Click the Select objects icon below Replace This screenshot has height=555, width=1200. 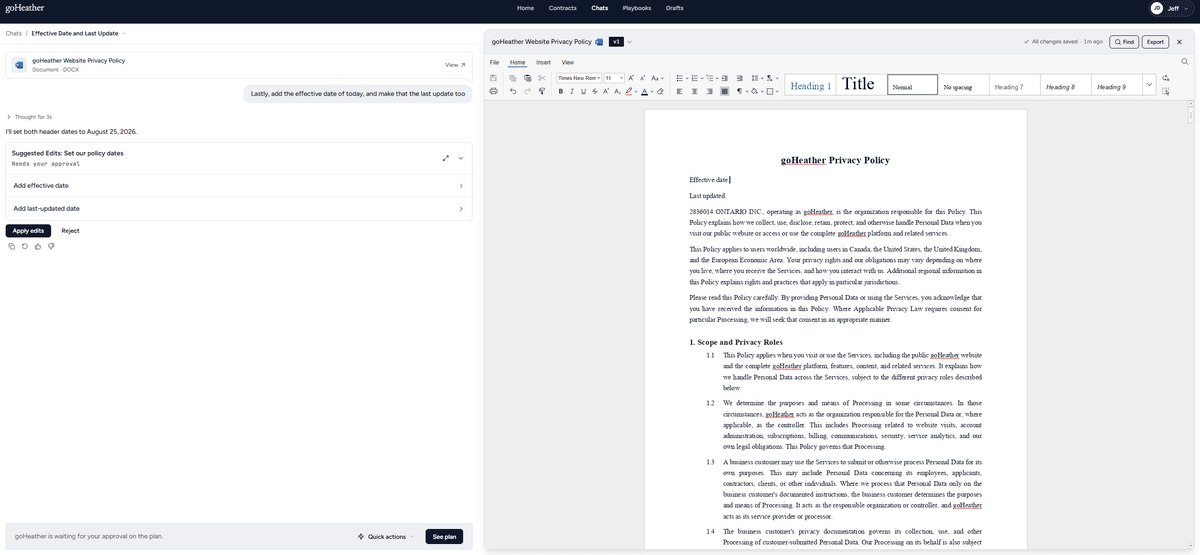(1166, 91)
